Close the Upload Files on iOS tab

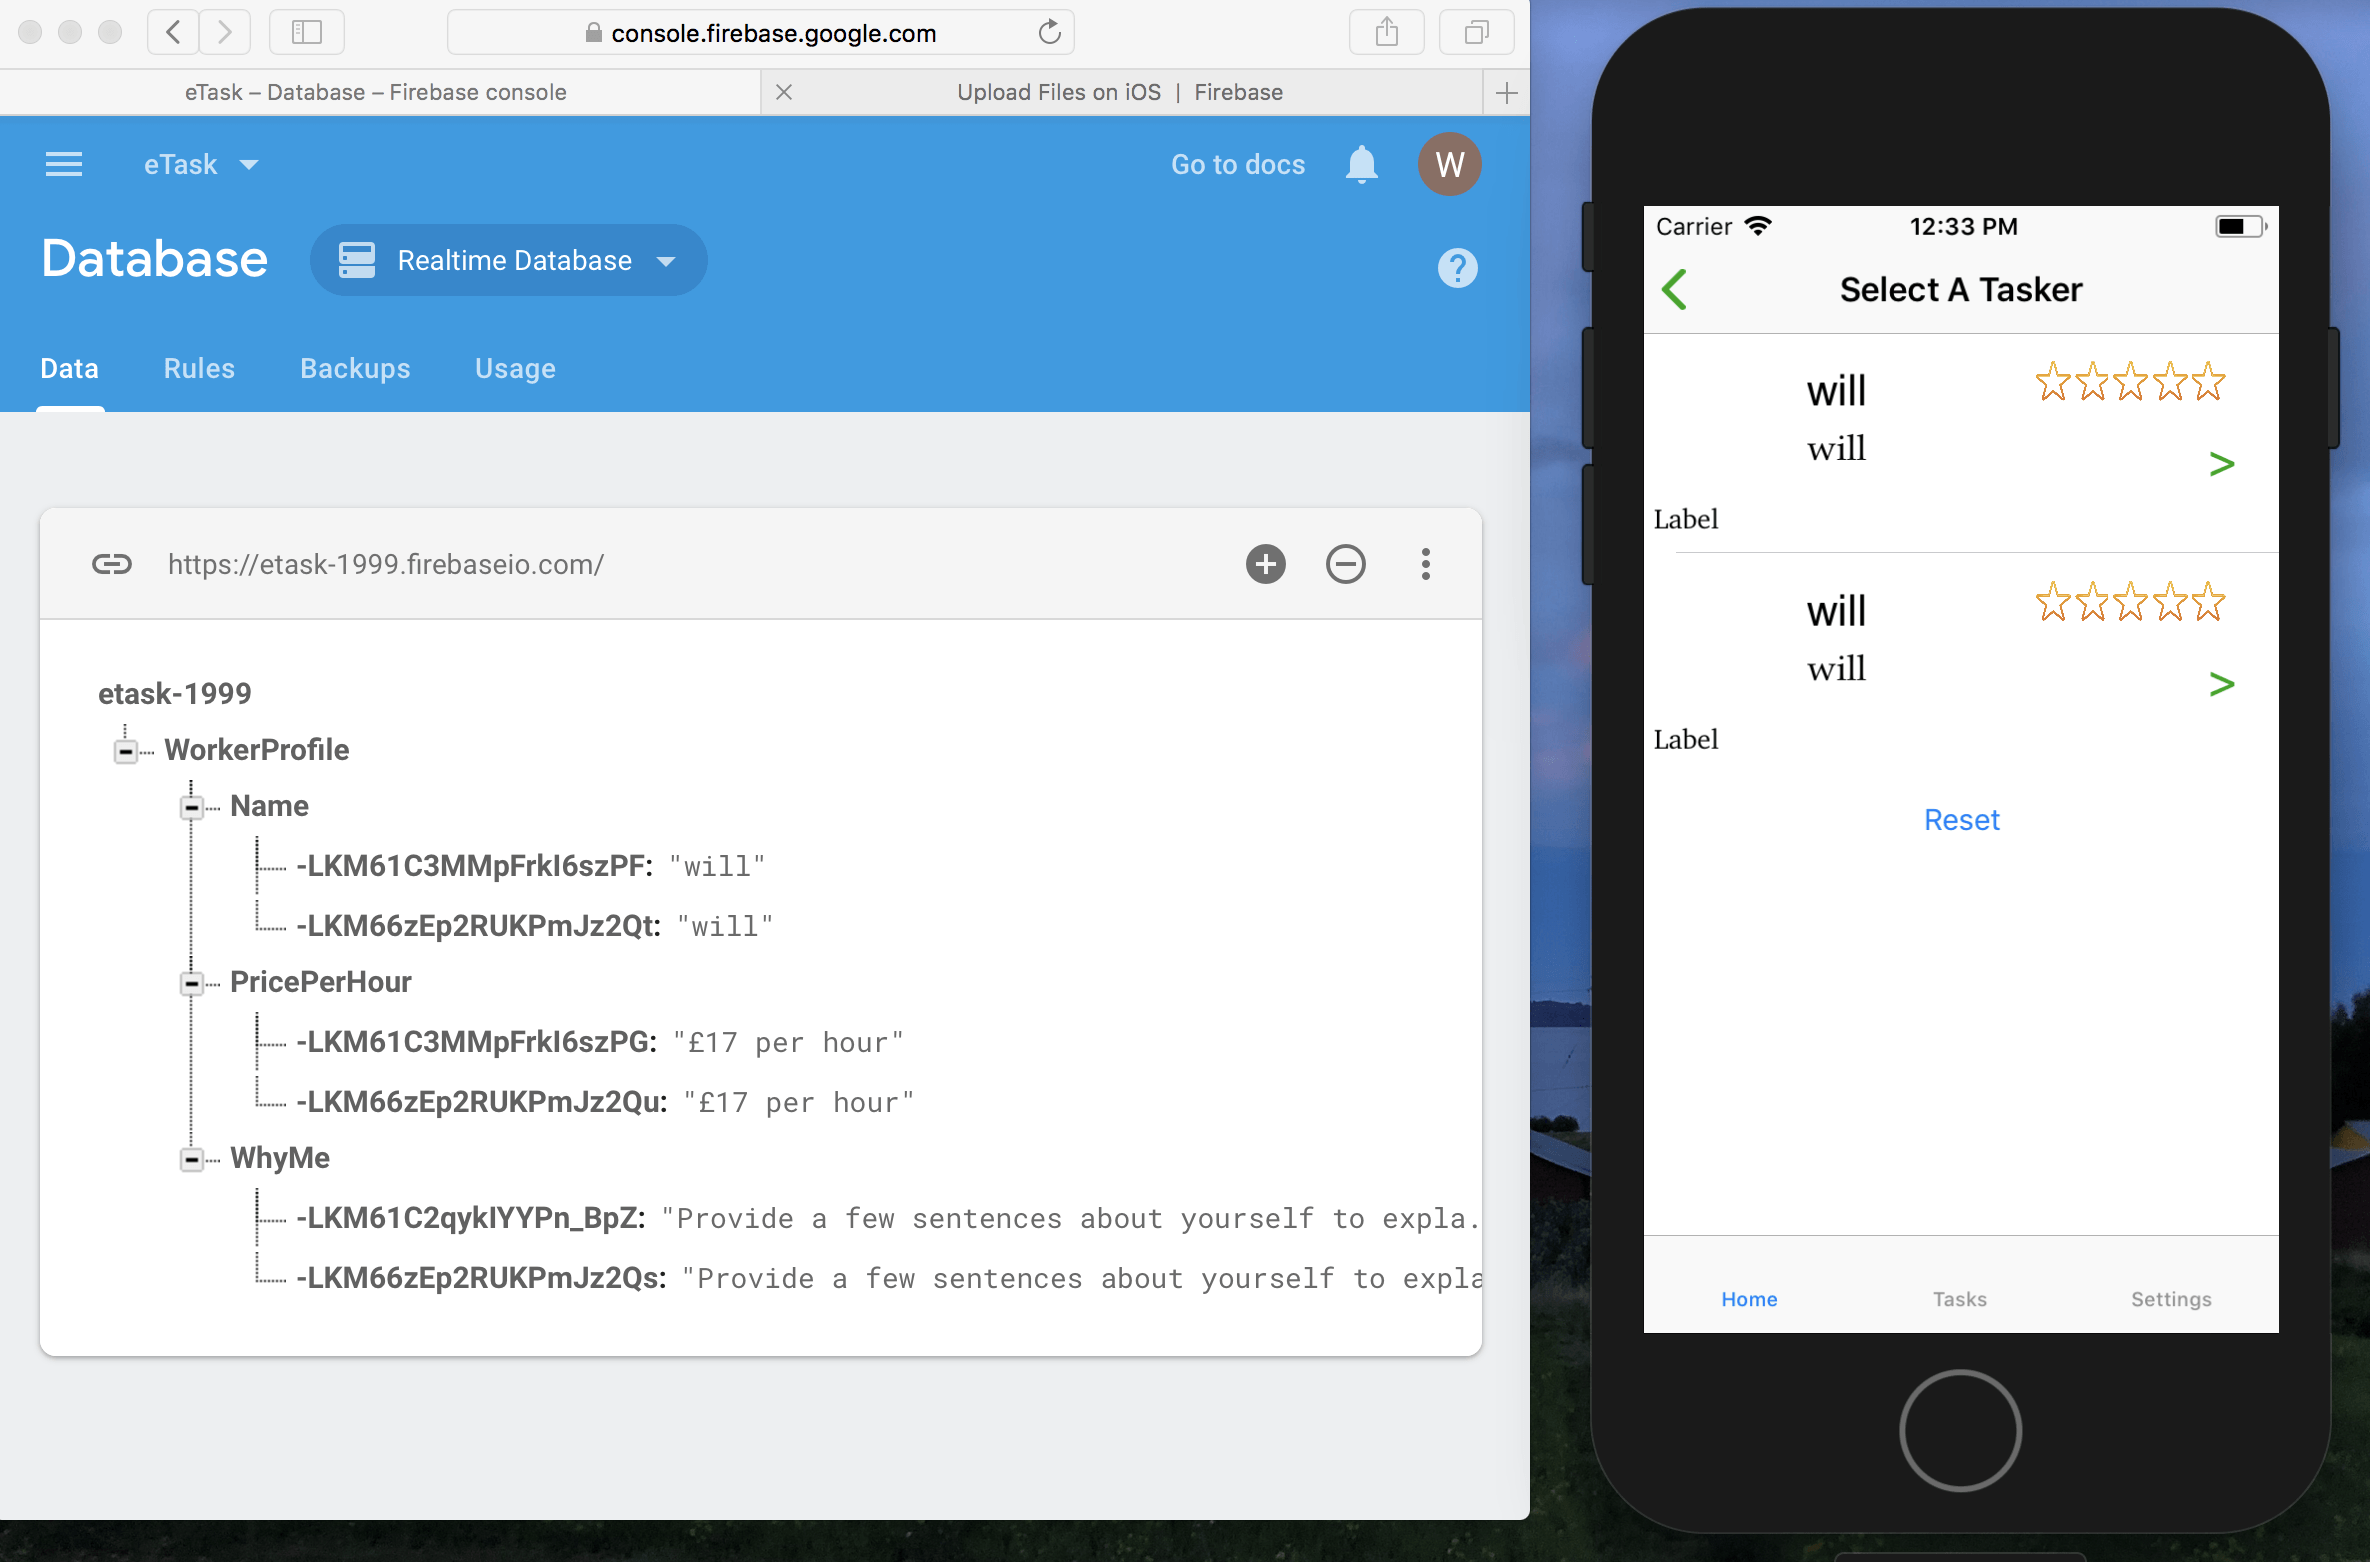[x=784, y=92]
